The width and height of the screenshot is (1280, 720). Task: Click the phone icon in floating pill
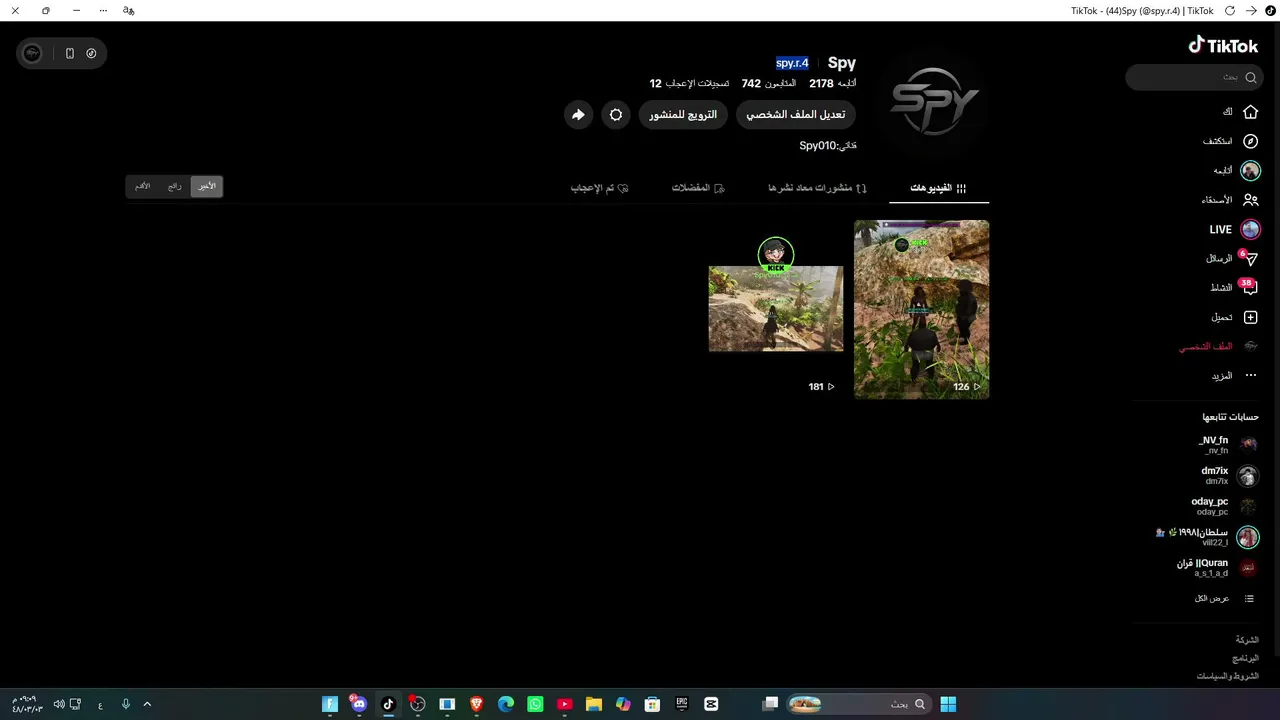coord(70,53)
